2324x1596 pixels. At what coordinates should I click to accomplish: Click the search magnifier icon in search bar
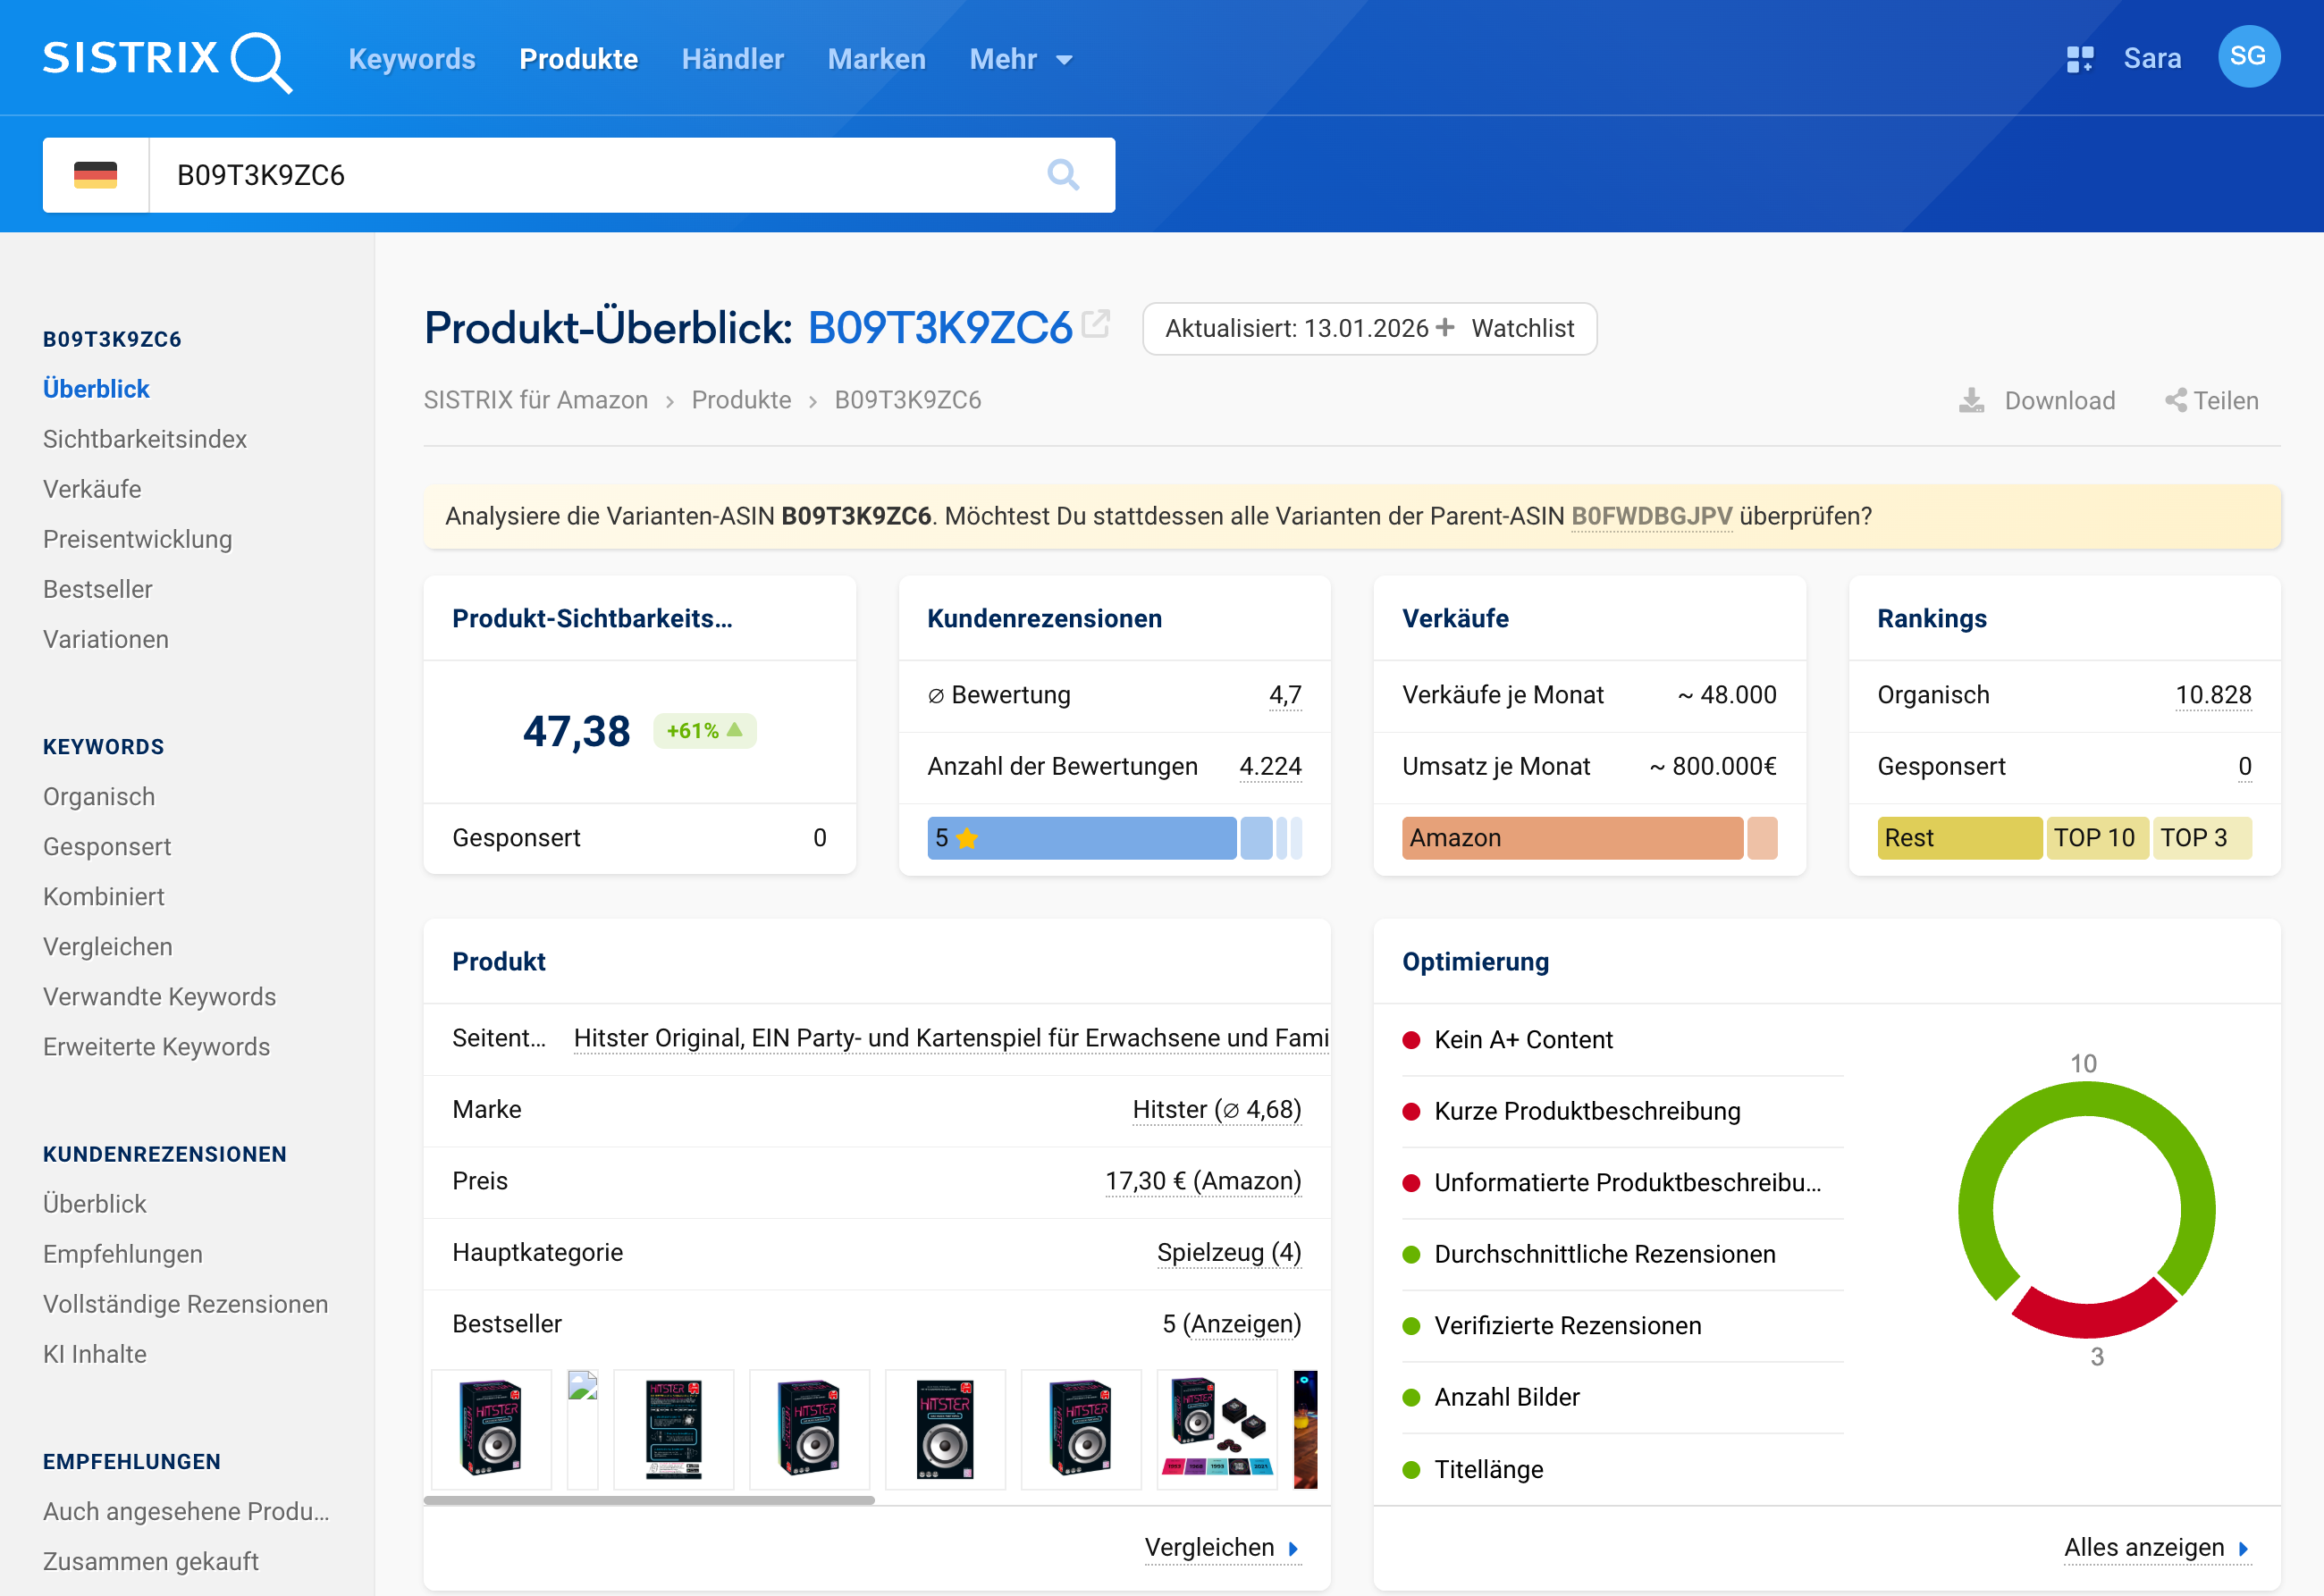tap(1062, 175)
